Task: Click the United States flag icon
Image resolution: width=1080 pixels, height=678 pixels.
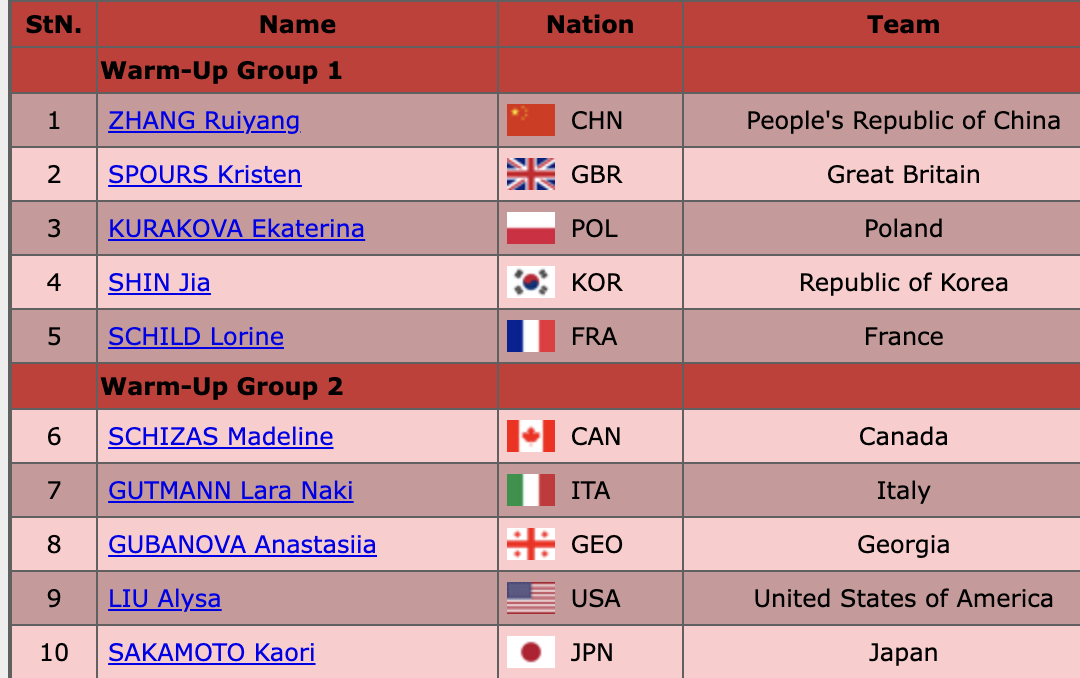Action: 530,599
